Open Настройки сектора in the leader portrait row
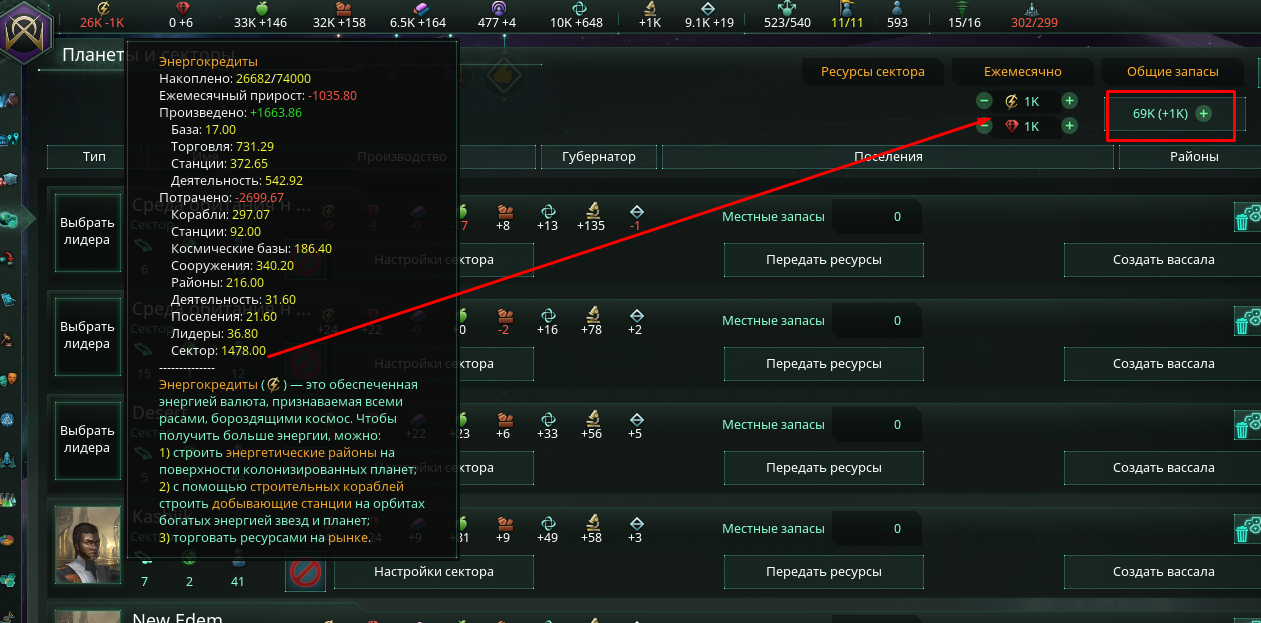The image size is (1261, 623). click(434, 572)
